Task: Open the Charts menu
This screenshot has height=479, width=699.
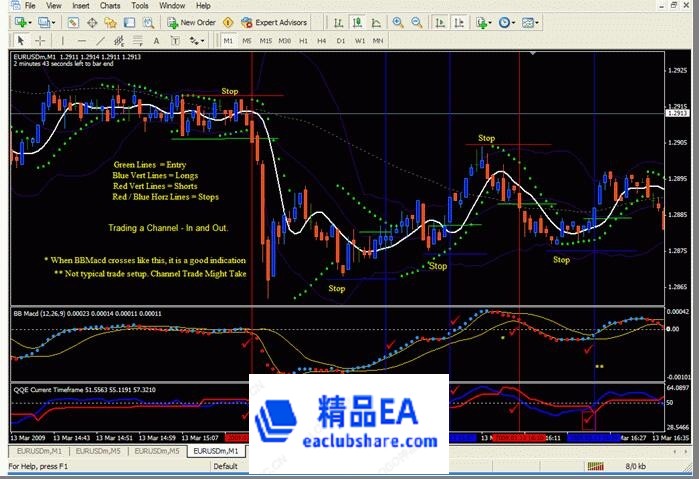Action: click(x=111, y=5)
